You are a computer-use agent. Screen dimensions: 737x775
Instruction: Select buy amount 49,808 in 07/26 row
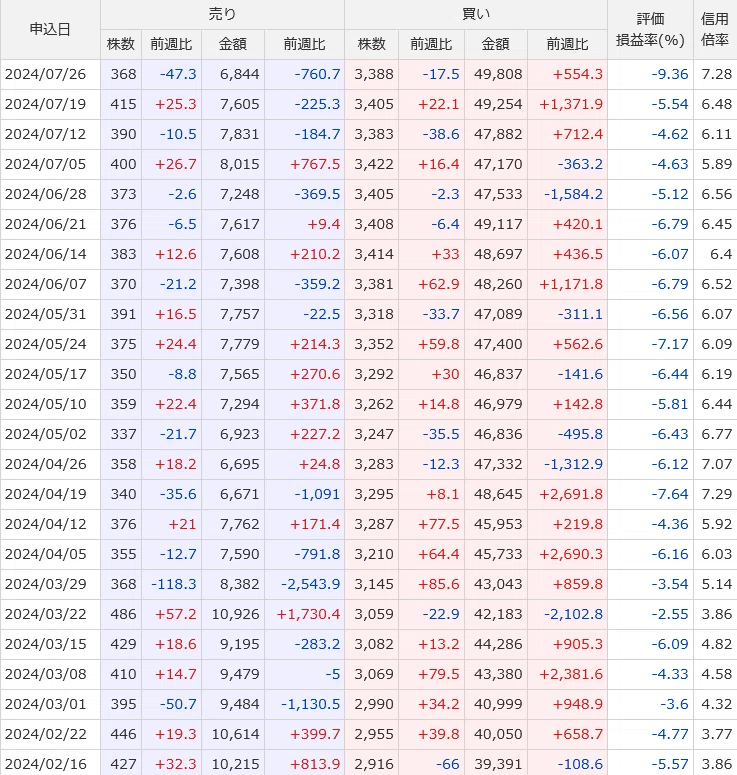coord(496,75)
